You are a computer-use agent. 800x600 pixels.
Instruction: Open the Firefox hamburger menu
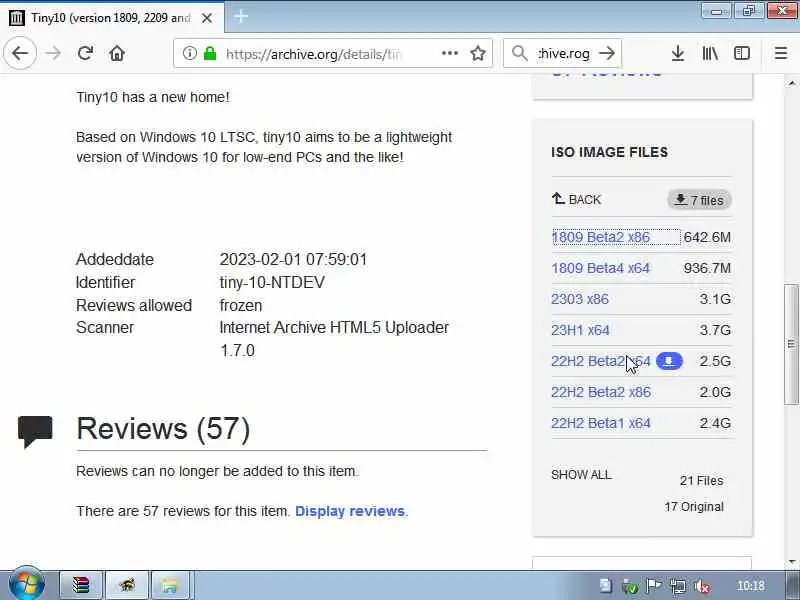point(781,53)
